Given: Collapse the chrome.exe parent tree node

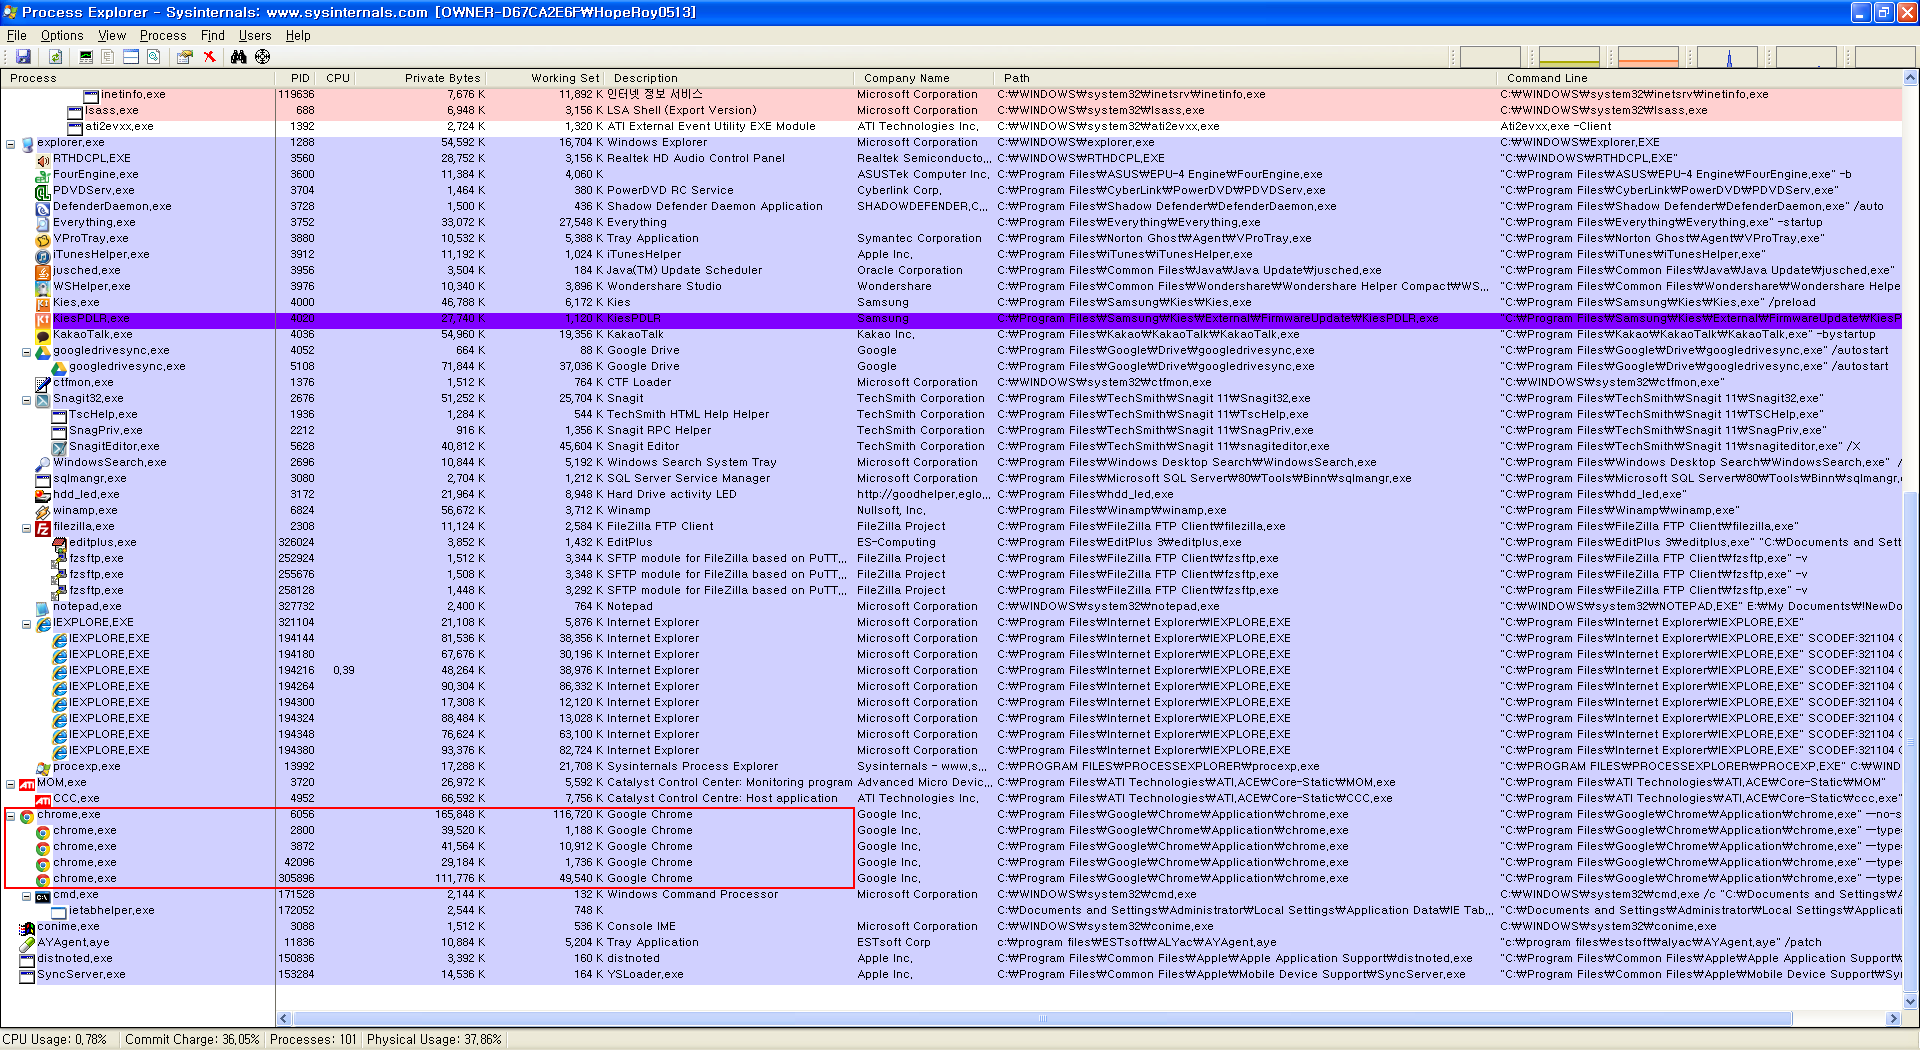Looking at the screenshot, I should point(11,815).
